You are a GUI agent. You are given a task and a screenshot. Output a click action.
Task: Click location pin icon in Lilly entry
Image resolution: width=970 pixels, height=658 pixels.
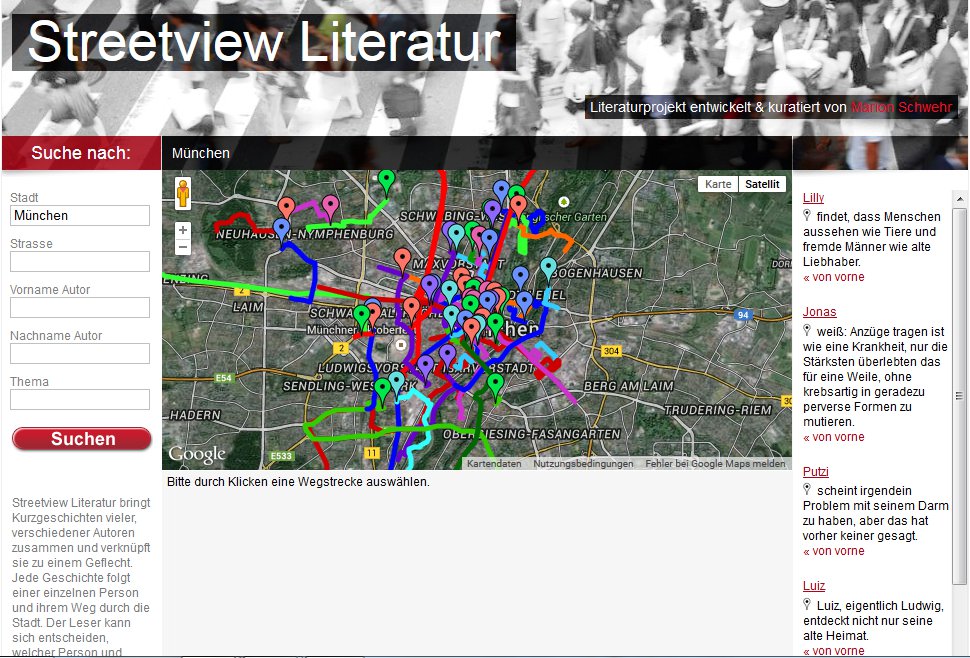point(807,215)
